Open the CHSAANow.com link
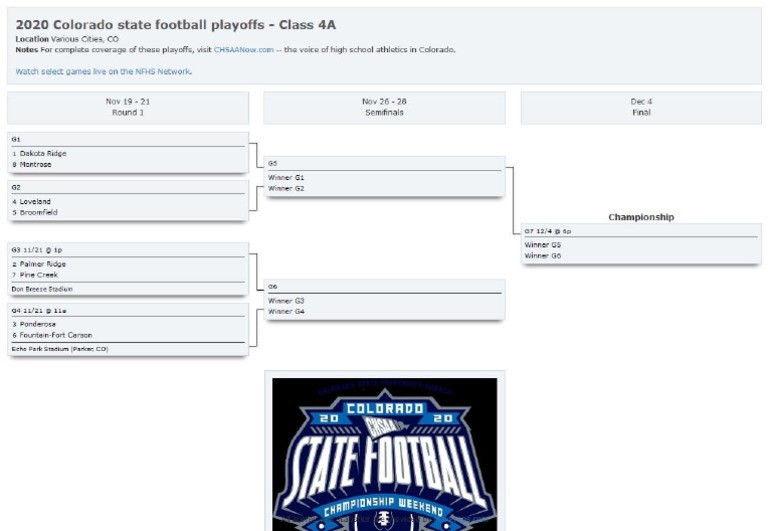The width and height of the screenshot is (768, 531). tap(243, 49)
